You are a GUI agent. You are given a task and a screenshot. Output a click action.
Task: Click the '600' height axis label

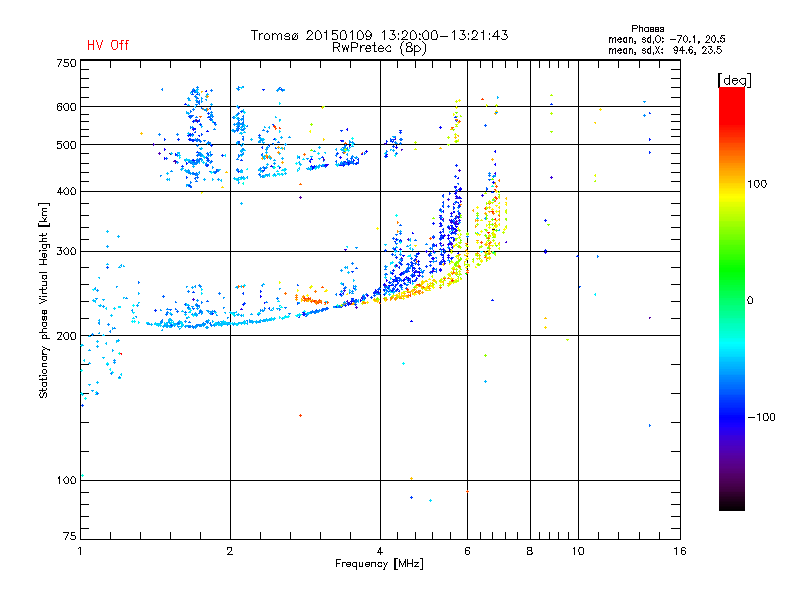pos(66,107)
